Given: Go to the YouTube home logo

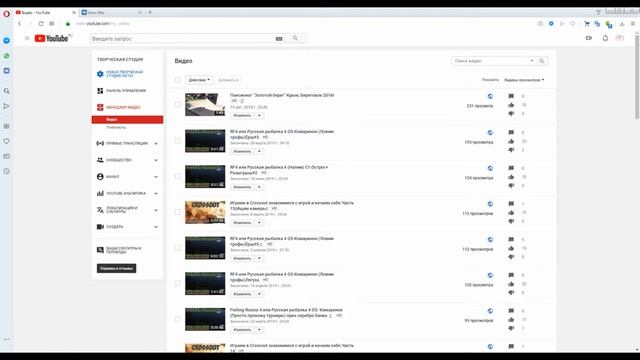Looking at the screenshot, I should point(52,38).
